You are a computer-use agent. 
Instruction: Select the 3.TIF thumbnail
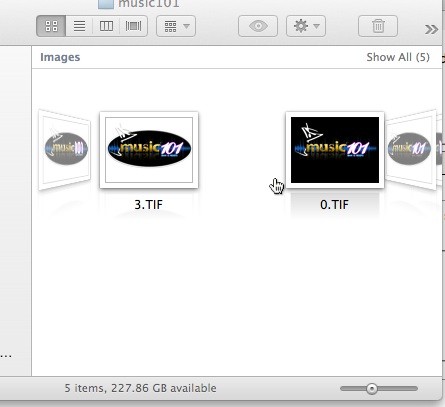click(x=149, y=150)
